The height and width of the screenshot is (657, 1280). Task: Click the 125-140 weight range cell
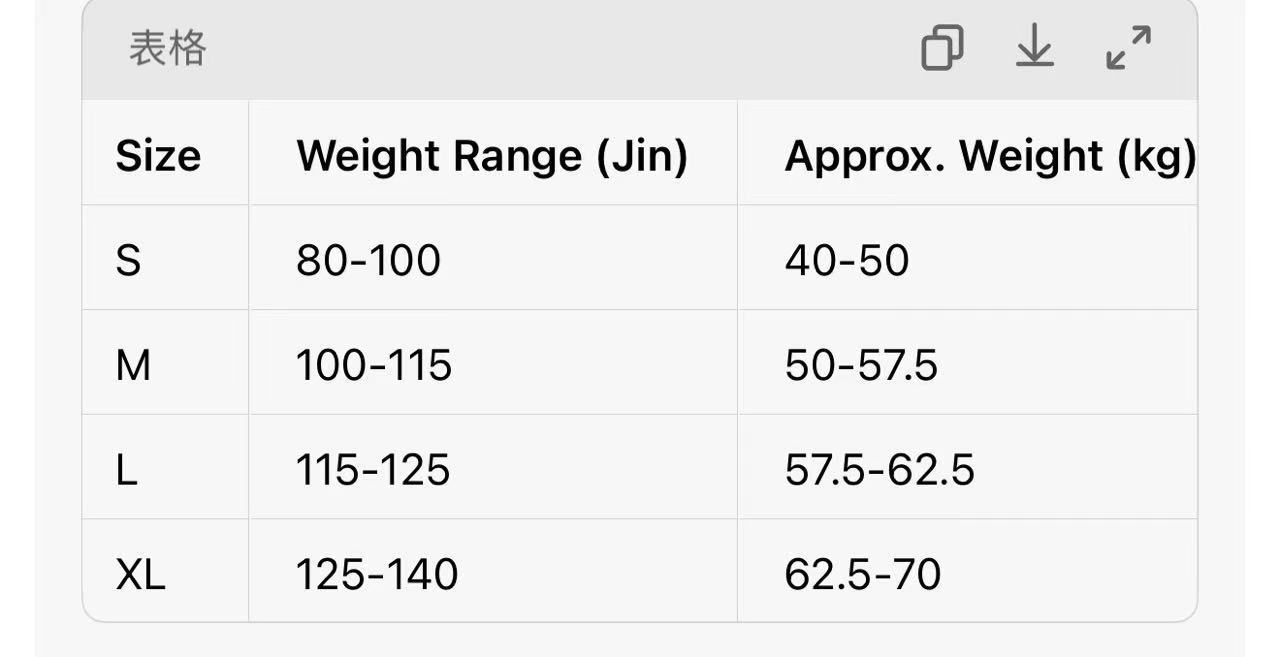[x=377, y=574]
